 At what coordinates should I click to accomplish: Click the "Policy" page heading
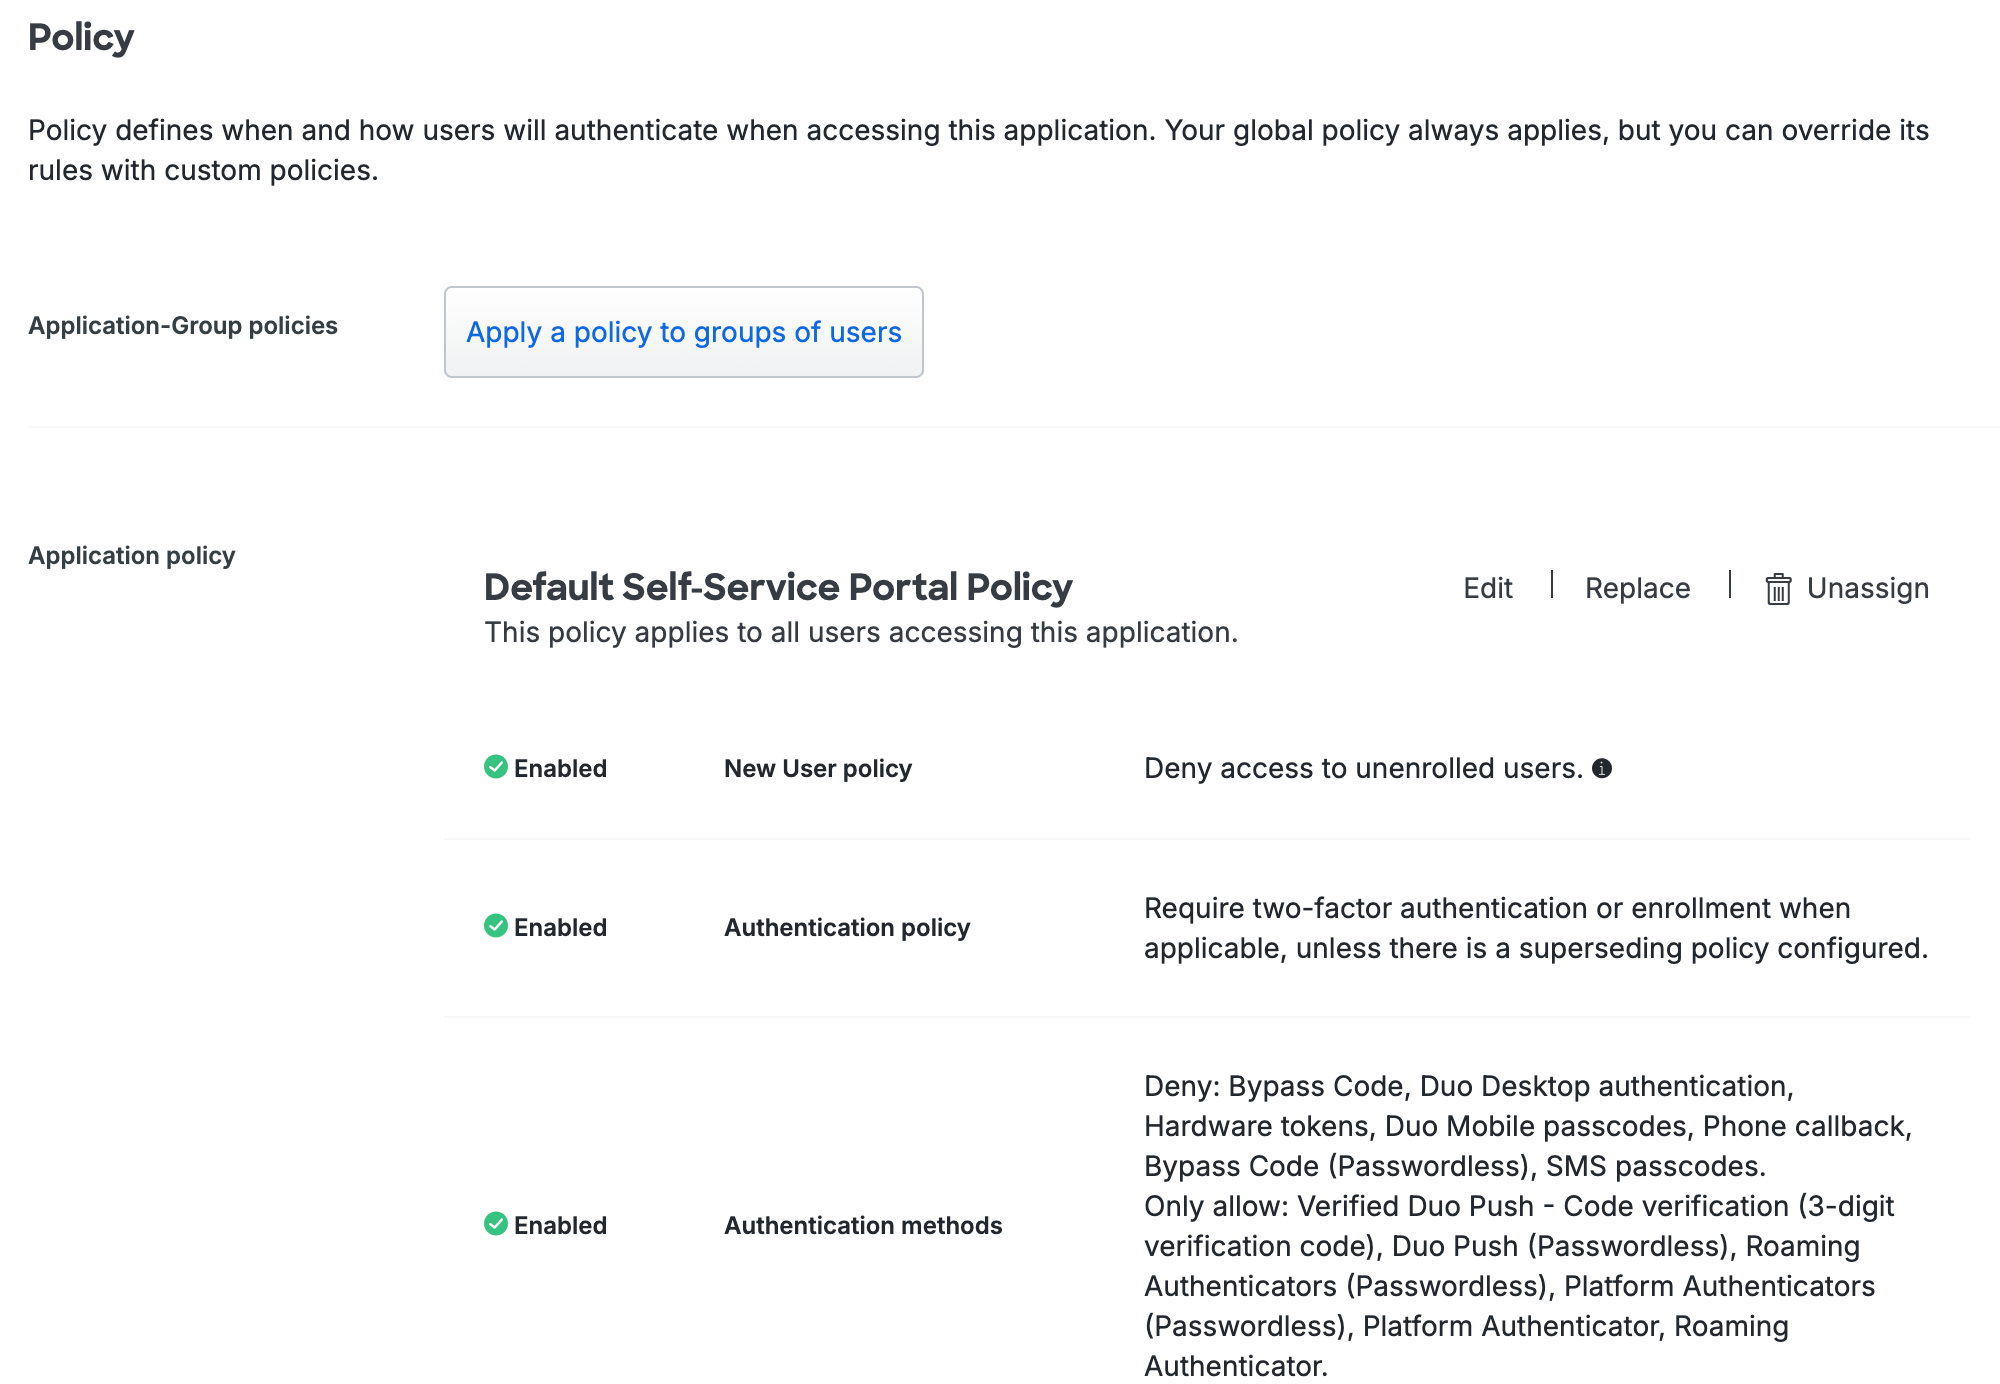(80, 36)
